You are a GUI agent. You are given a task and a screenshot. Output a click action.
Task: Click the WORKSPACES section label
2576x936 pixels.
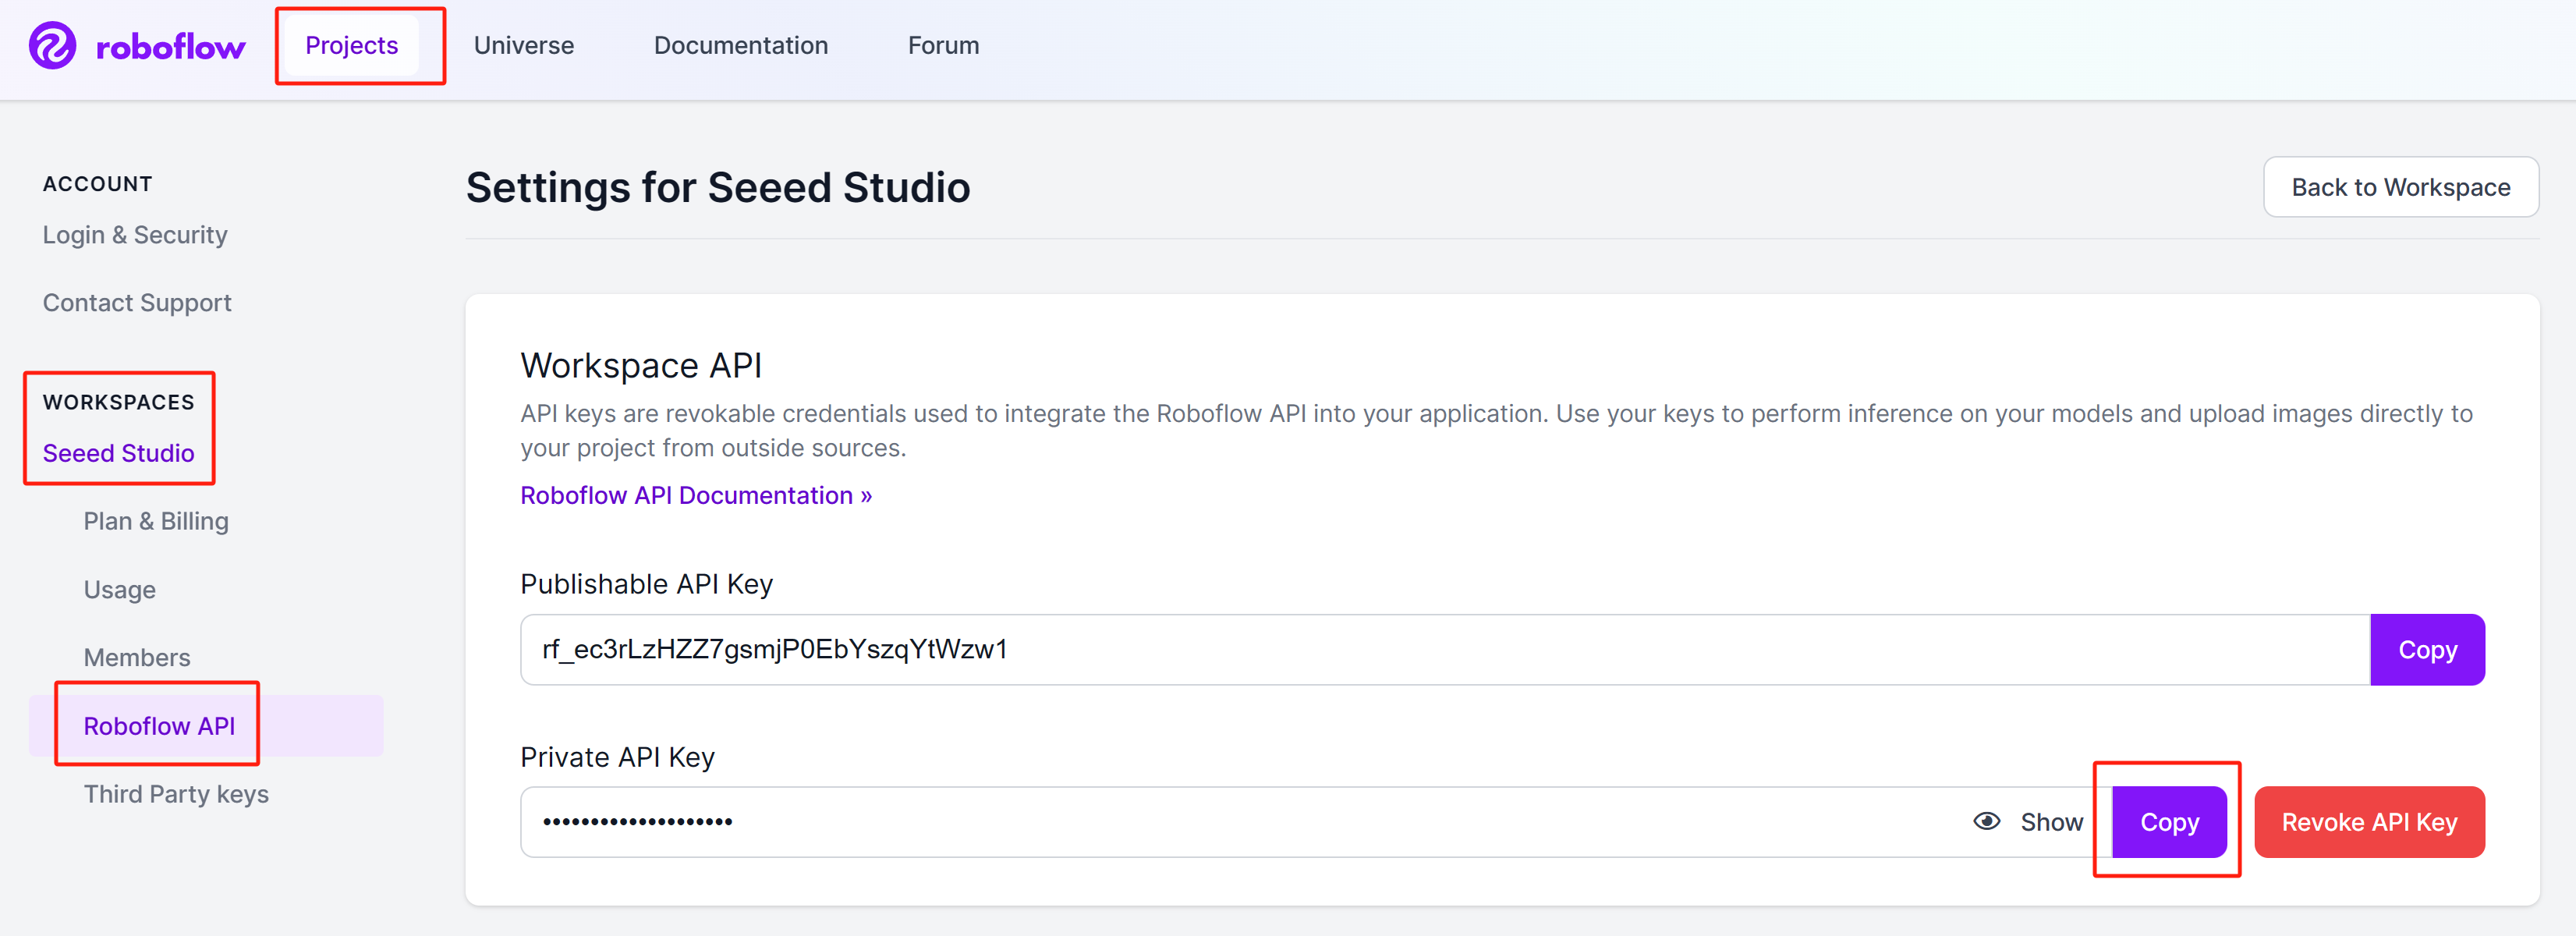[x=118, y=402]
